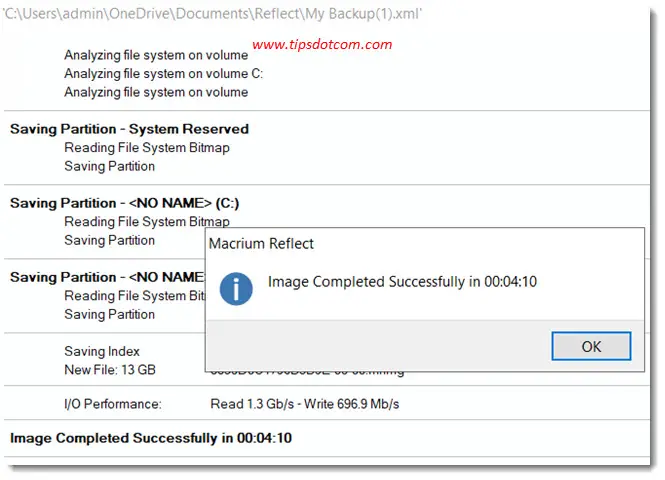Image resolution: width=665 pixels, height=480 pixels.
Task: Click the 'Saving Partition - System Reserved' heading
Action: [x=129, y=129]
